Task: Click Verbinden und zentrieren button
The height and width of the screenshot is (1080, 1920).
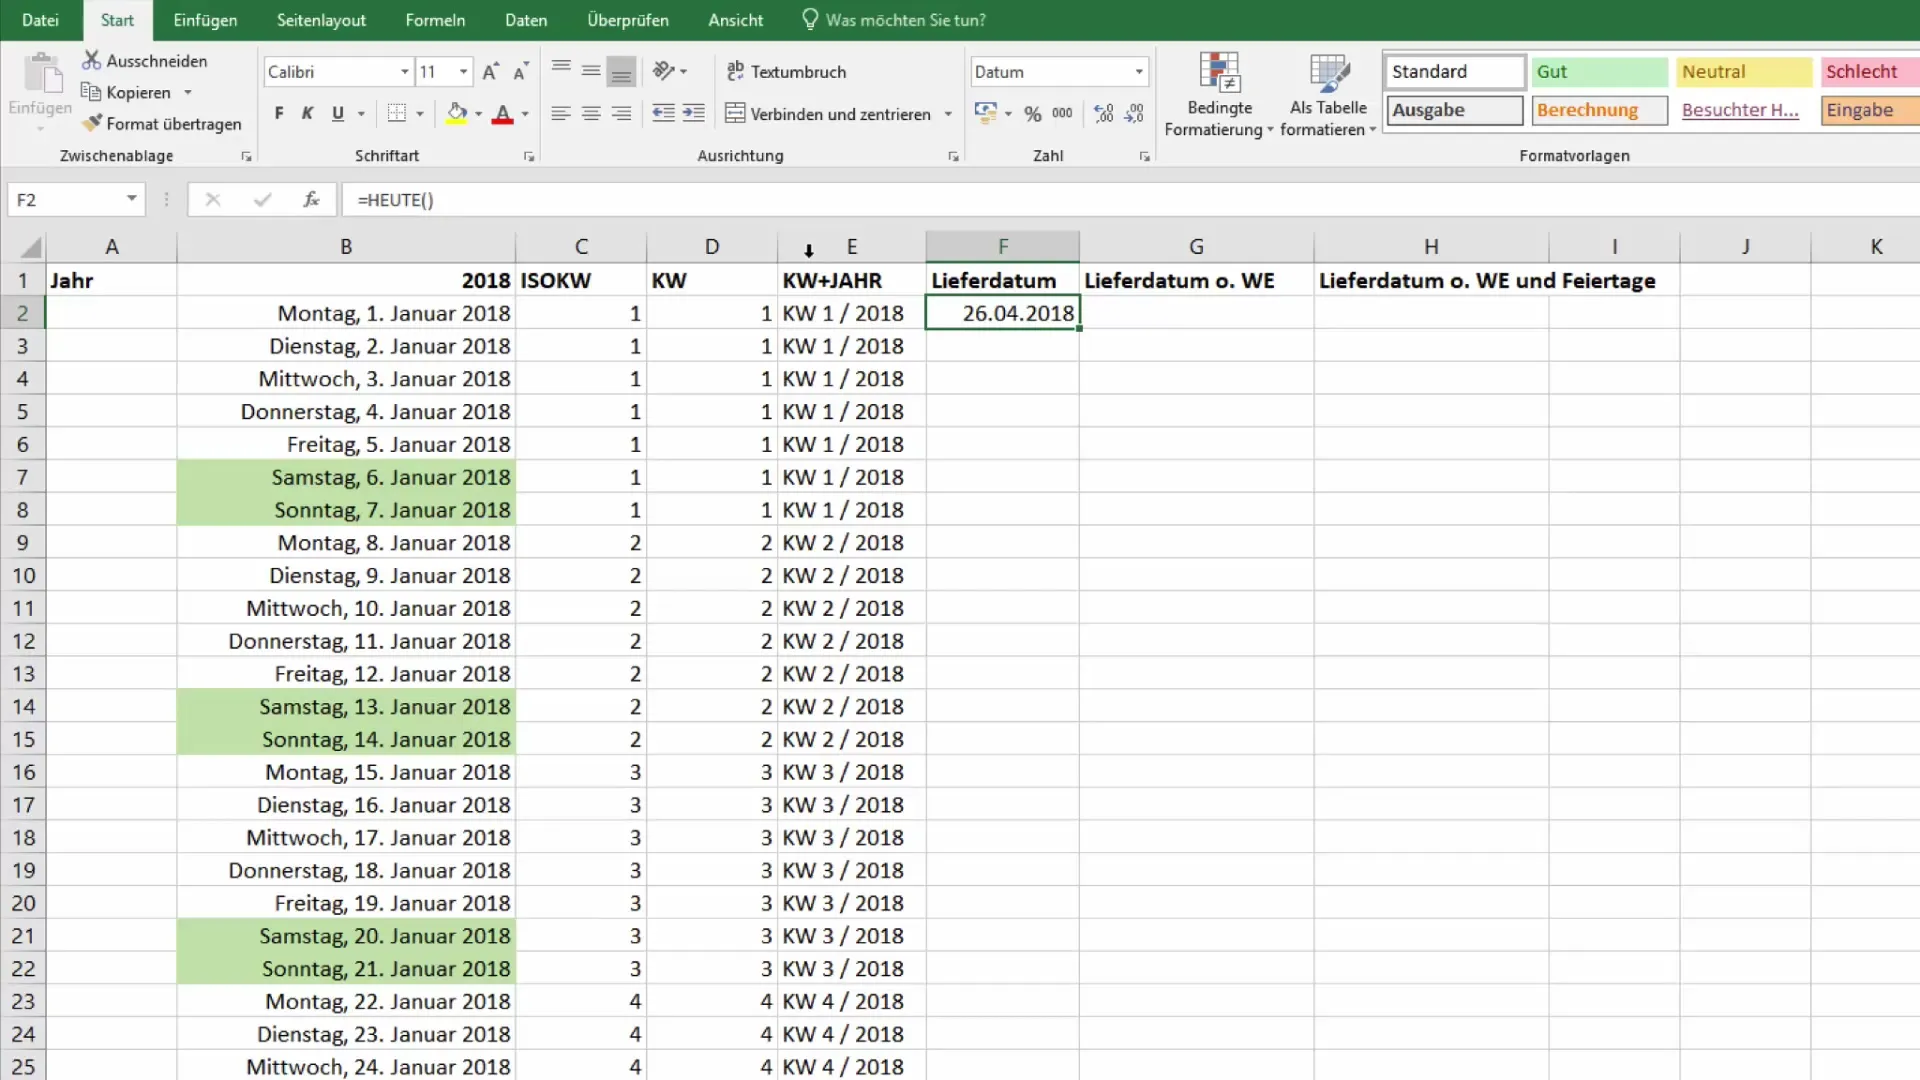Action: [x=828, y=113]
